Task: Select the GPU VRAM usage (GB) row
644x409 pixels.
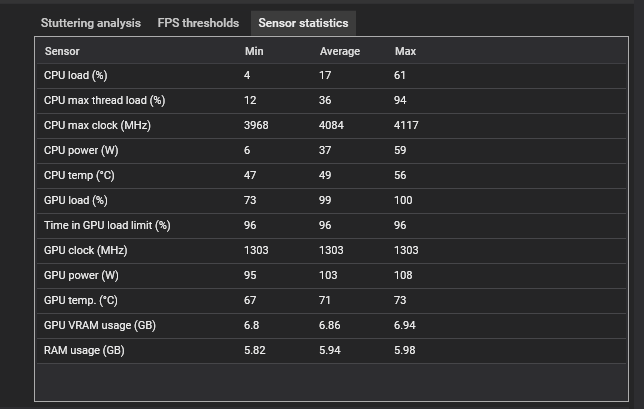Action: [x=331, y=326]
